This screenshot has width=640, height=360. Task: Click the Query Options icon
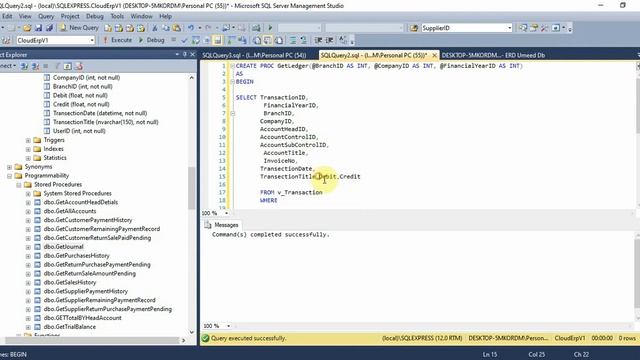(207, 40)
